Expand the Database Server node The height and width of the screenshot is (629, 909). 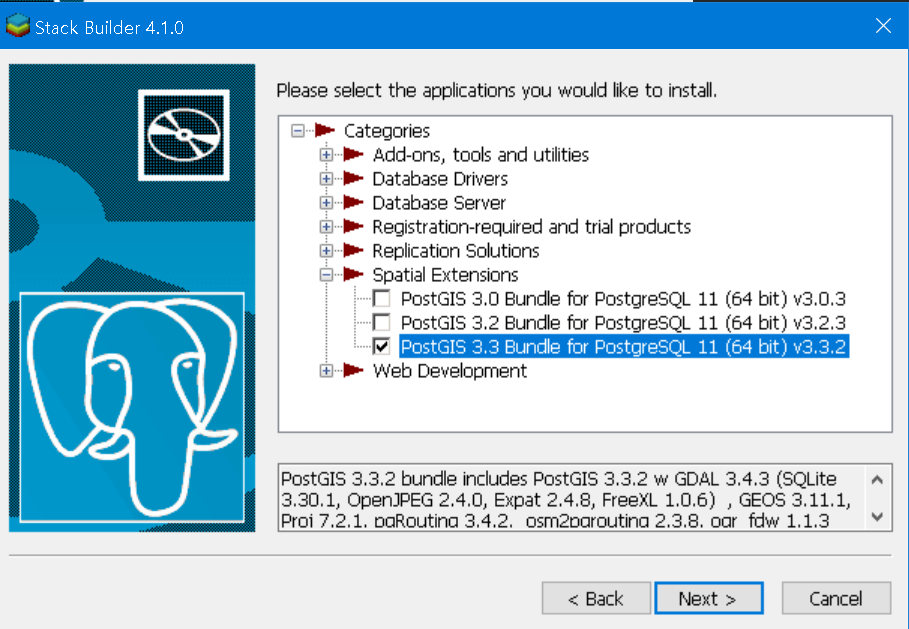[326, 203]
